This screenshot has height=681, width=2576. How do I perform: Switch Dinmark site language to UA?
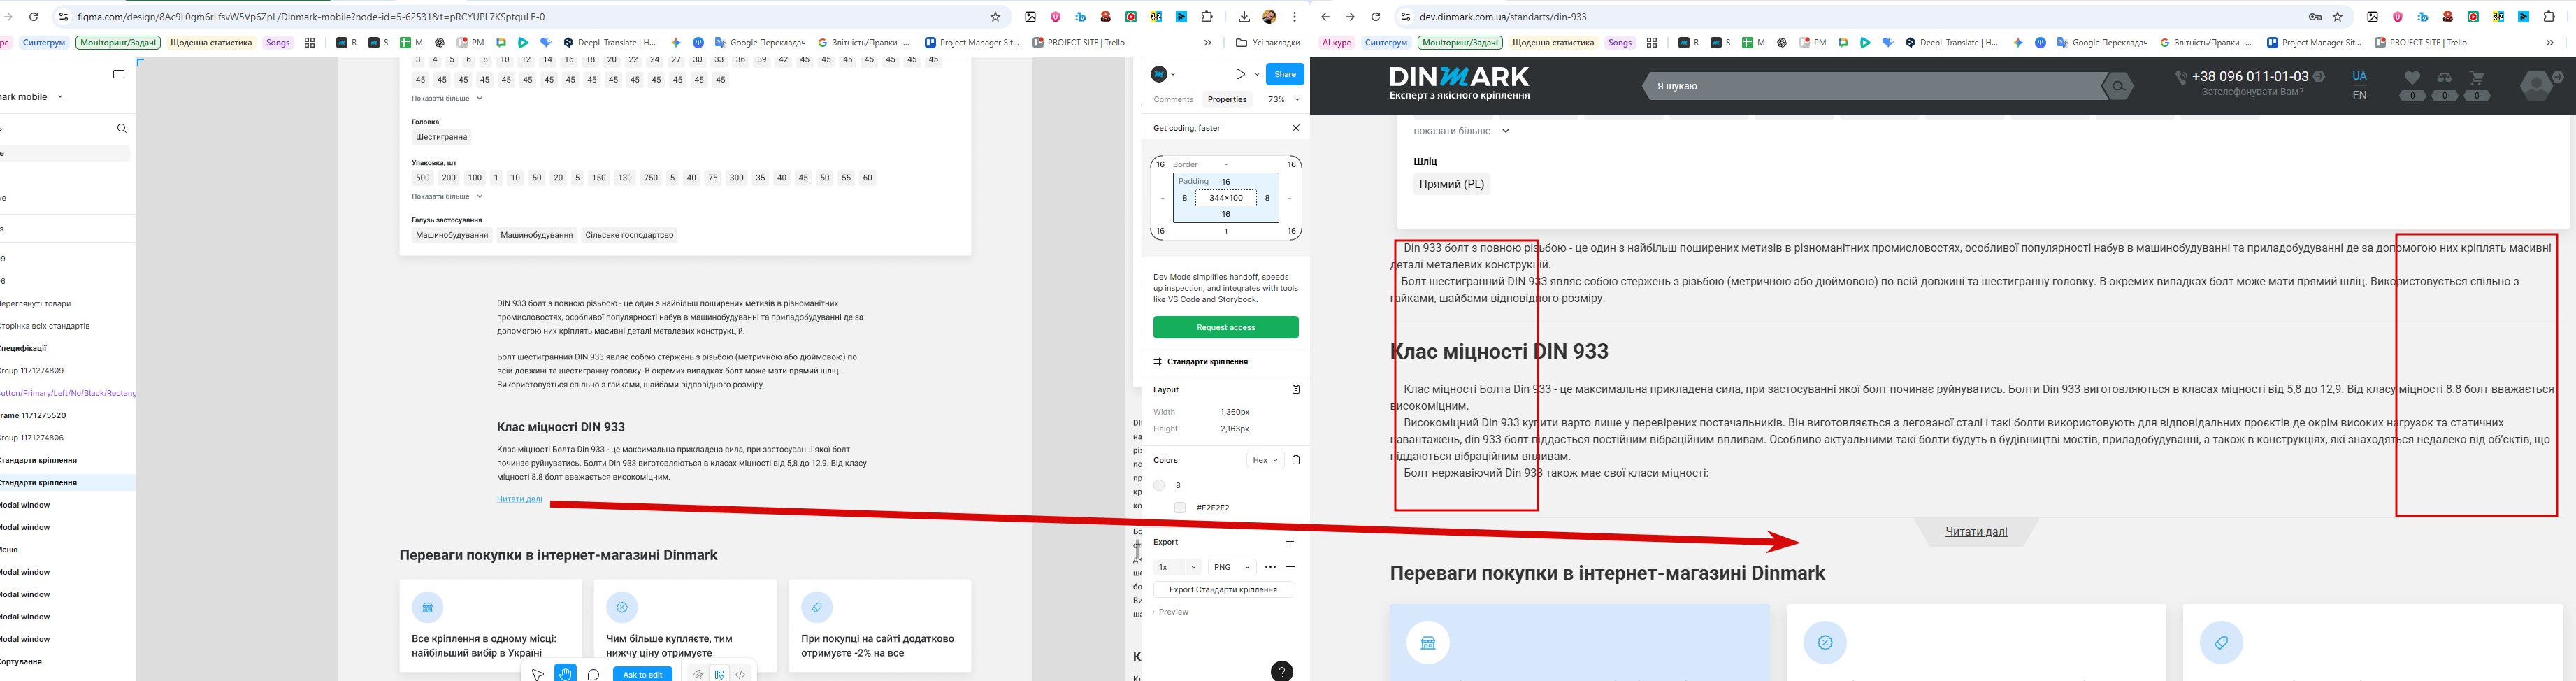2359,76
